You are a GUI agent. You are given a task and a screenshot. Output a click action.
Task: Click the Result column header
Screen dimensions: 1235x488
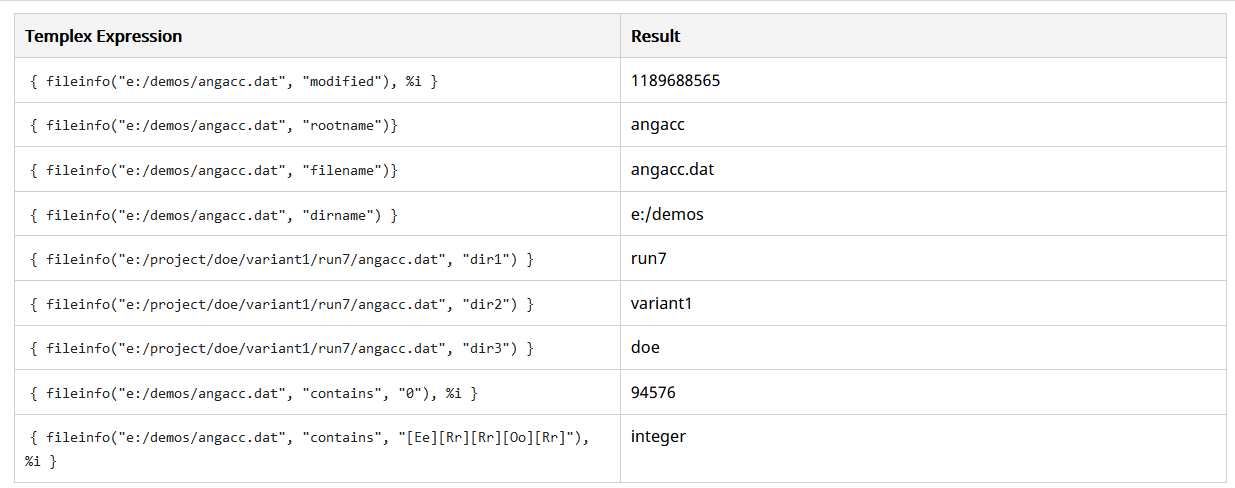[x=656, y=36]
